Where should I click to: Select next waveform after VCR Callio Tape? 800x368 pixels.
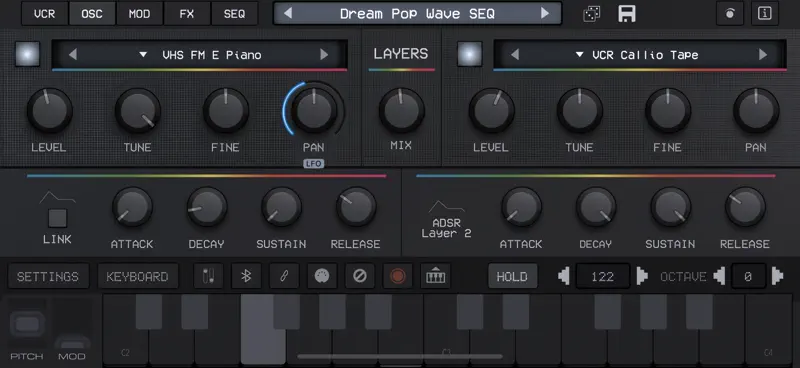pyautogui.click(x=763, y=55)
